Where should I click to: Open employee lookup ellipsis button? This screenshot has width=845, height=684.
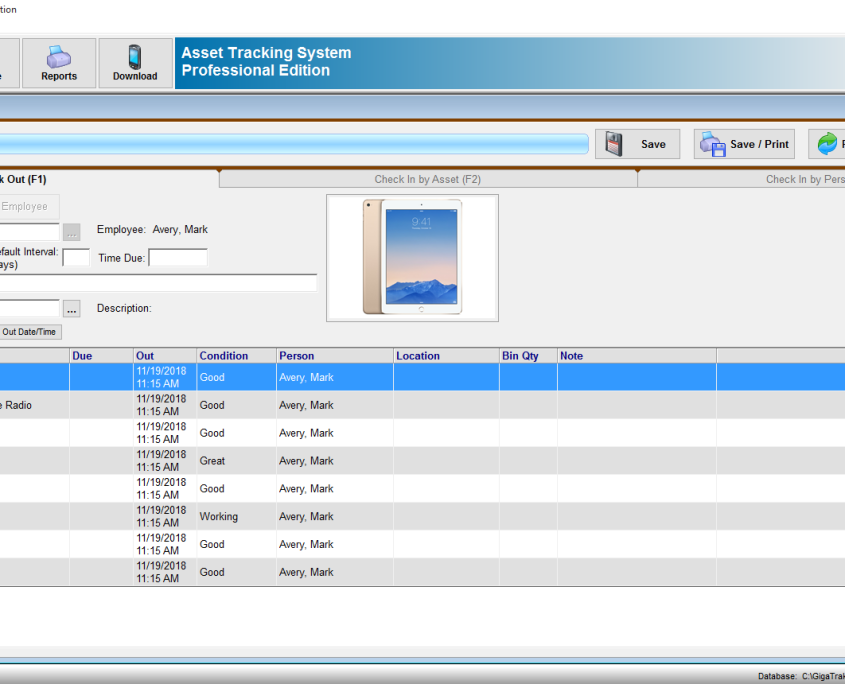click(x=72, y=232)
